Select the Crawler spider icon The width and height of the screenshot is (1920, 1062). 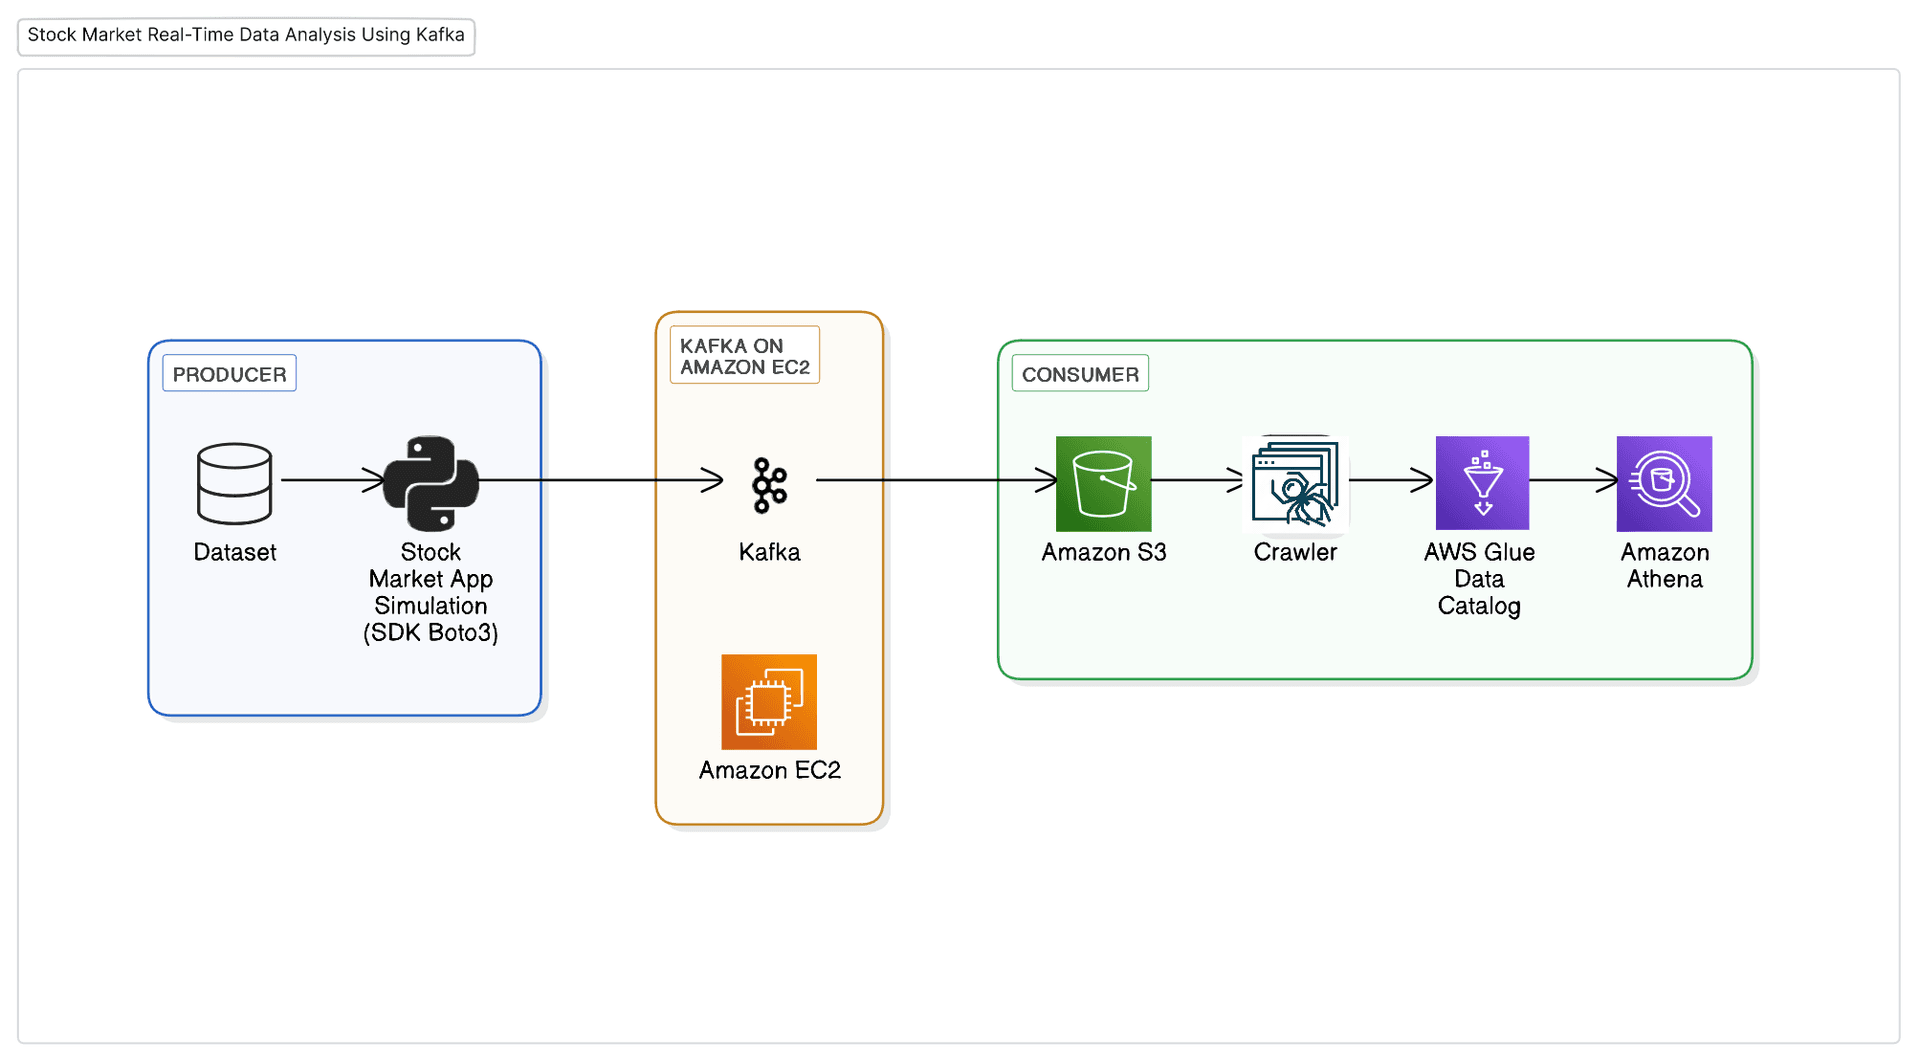point(1295,484)
